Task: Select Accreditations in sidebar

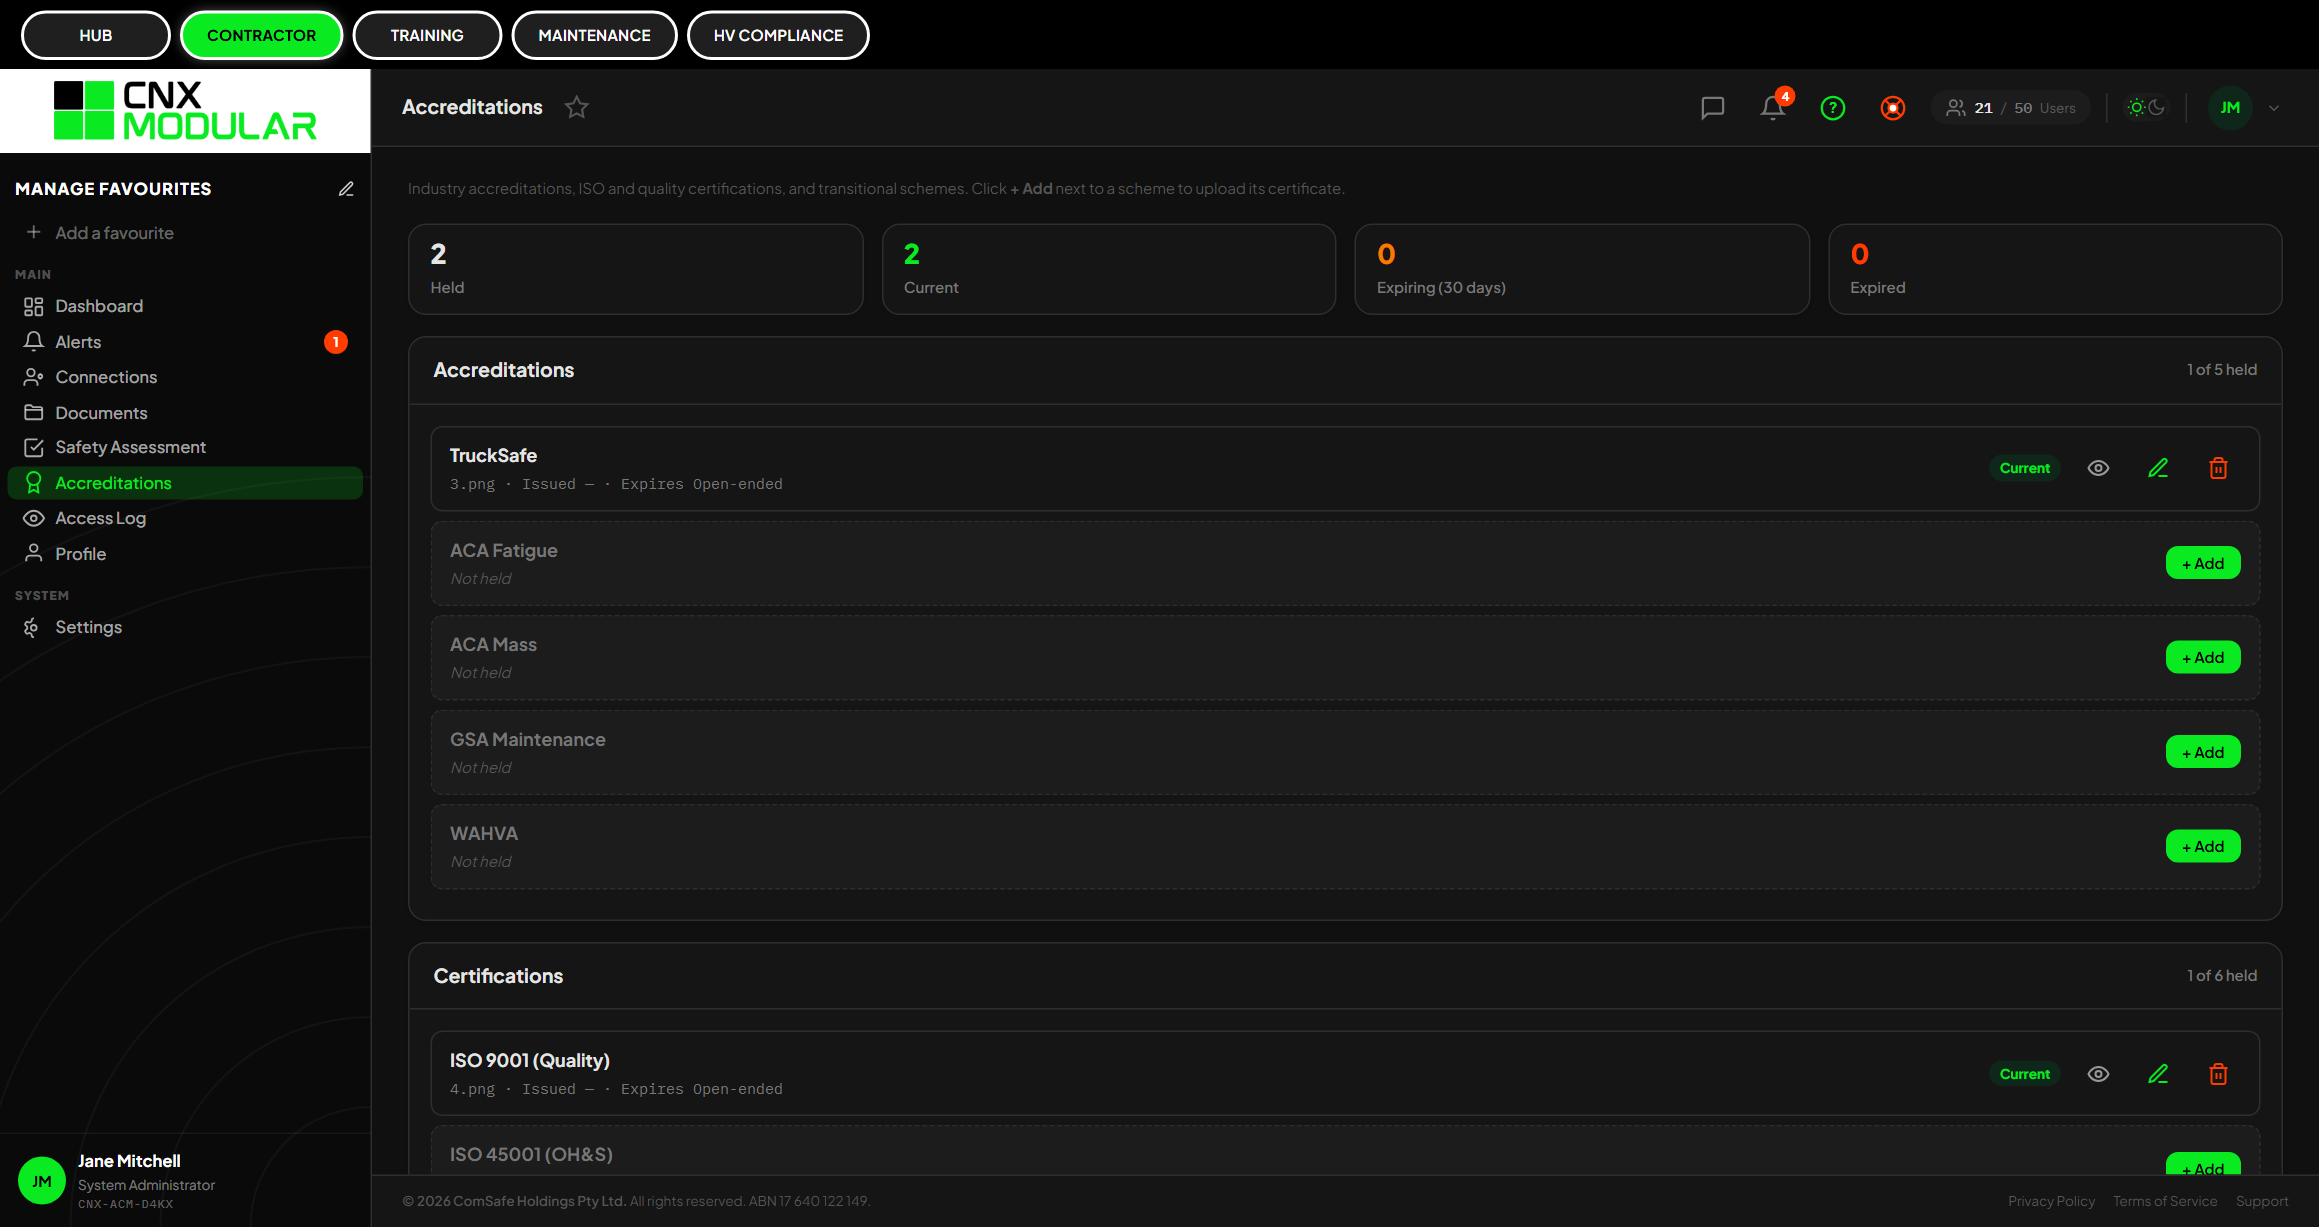Action: pyautogui.click(x=185, y=483)
